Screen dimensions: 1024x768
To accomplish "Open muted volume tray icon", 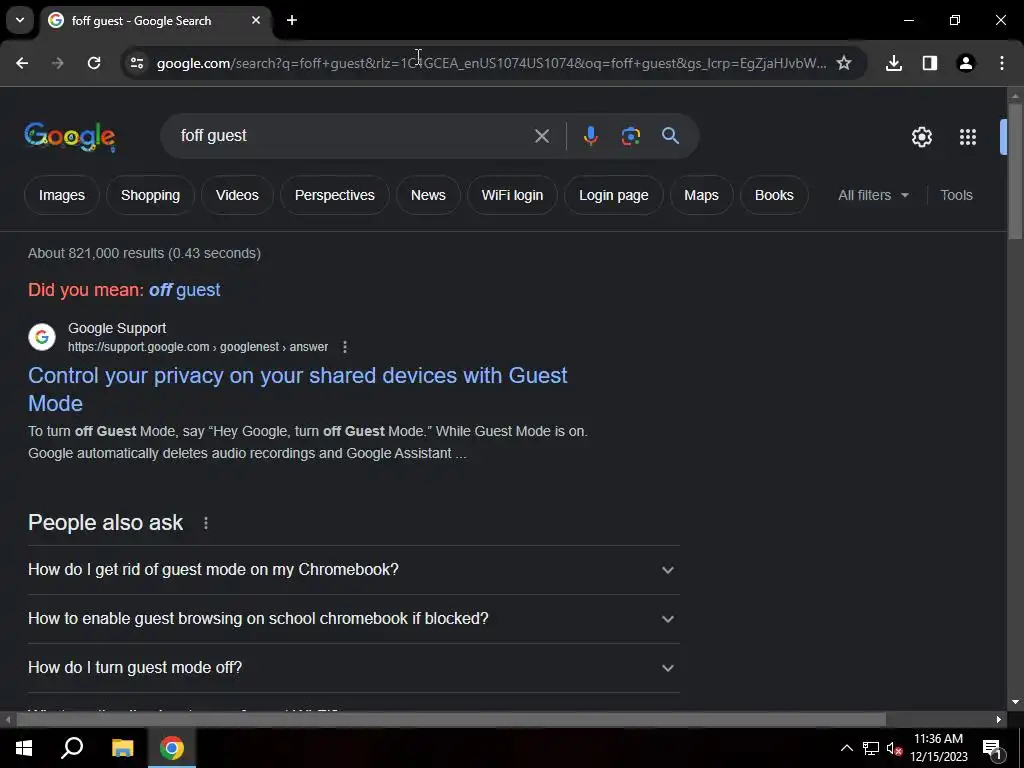I will click(894, 748).
